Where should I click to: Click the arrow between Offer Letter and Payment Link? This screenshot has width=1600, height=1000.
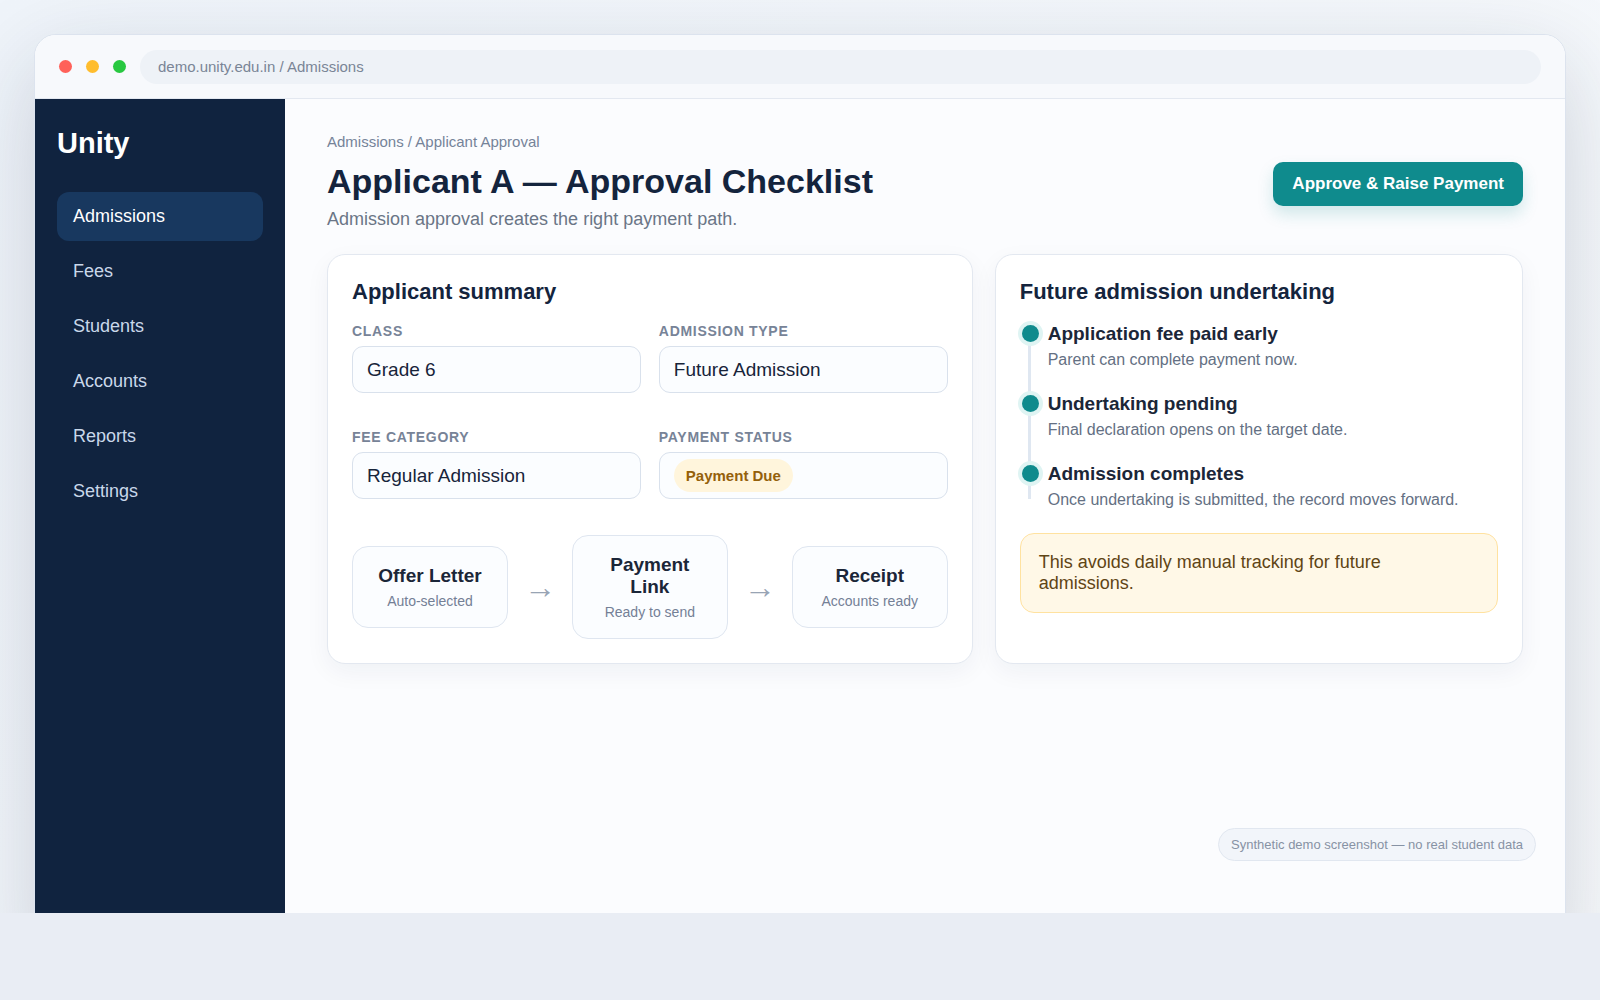pyautogui.click(x=540, y=592)
